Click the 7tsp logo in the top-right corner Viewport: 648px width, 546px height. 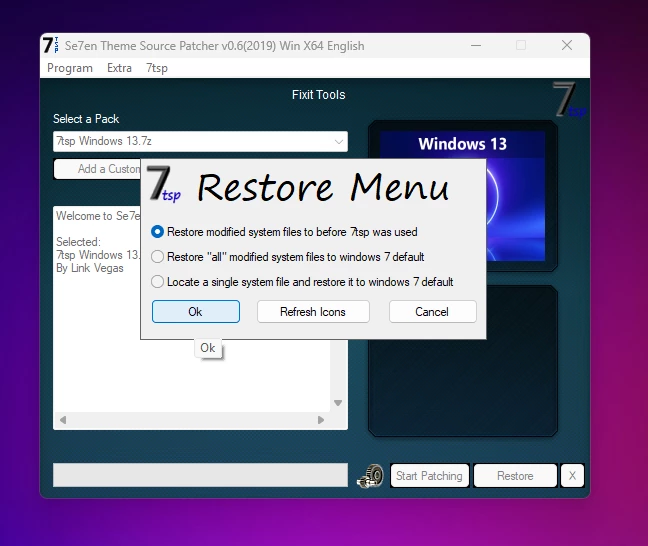pos(566,101)
